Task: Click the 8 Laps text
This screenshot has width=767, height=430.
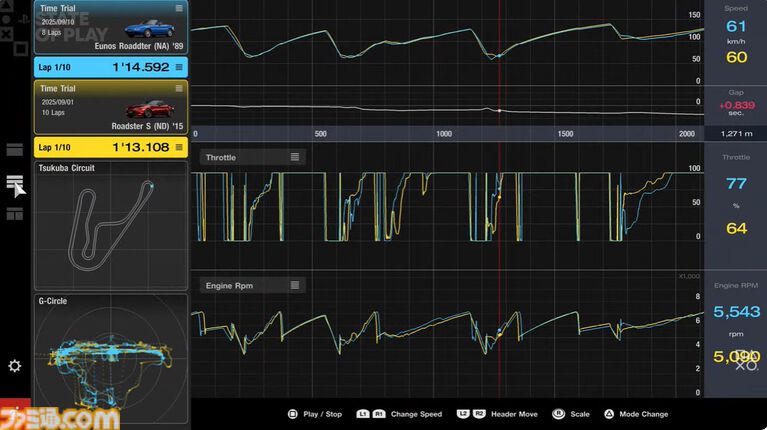Action: (x=51, y=32)
